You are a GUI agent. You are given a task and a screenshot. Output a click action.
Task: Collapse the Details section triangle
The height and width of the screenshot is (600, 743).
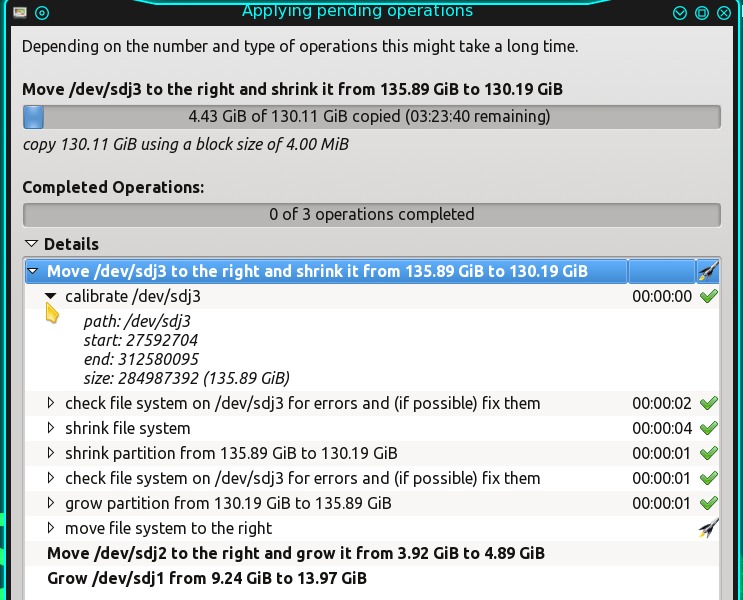click(31, 244)
